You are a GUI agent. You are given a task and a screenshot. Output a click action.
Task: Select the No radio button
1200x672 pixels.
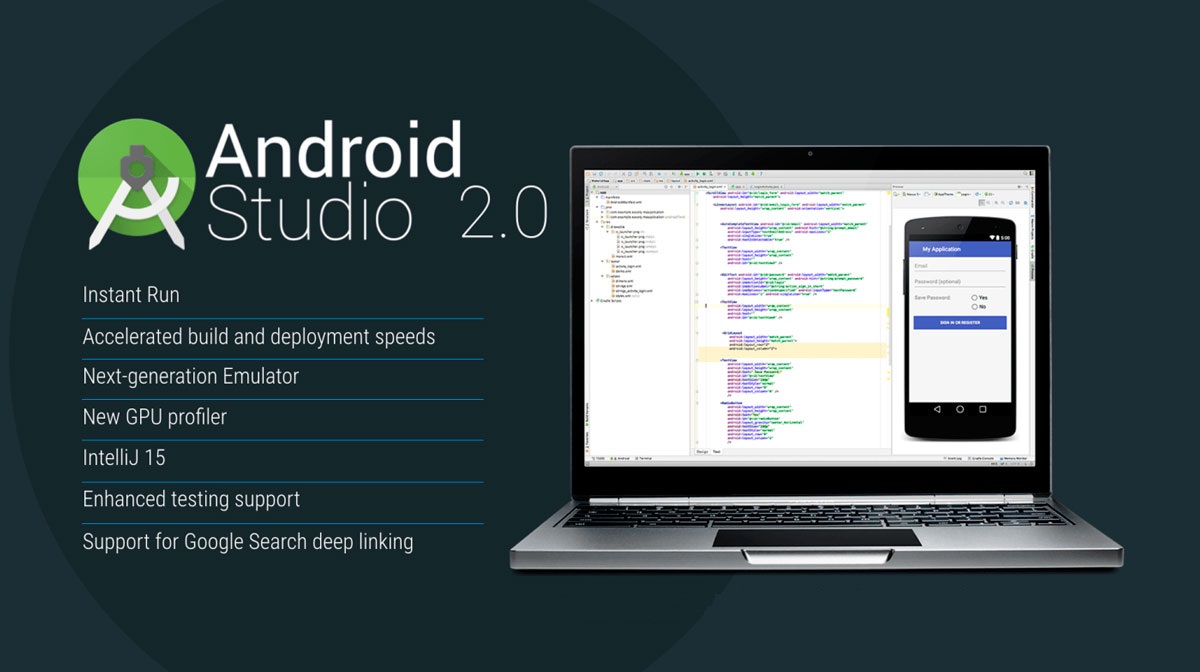(x=975, y=307)
